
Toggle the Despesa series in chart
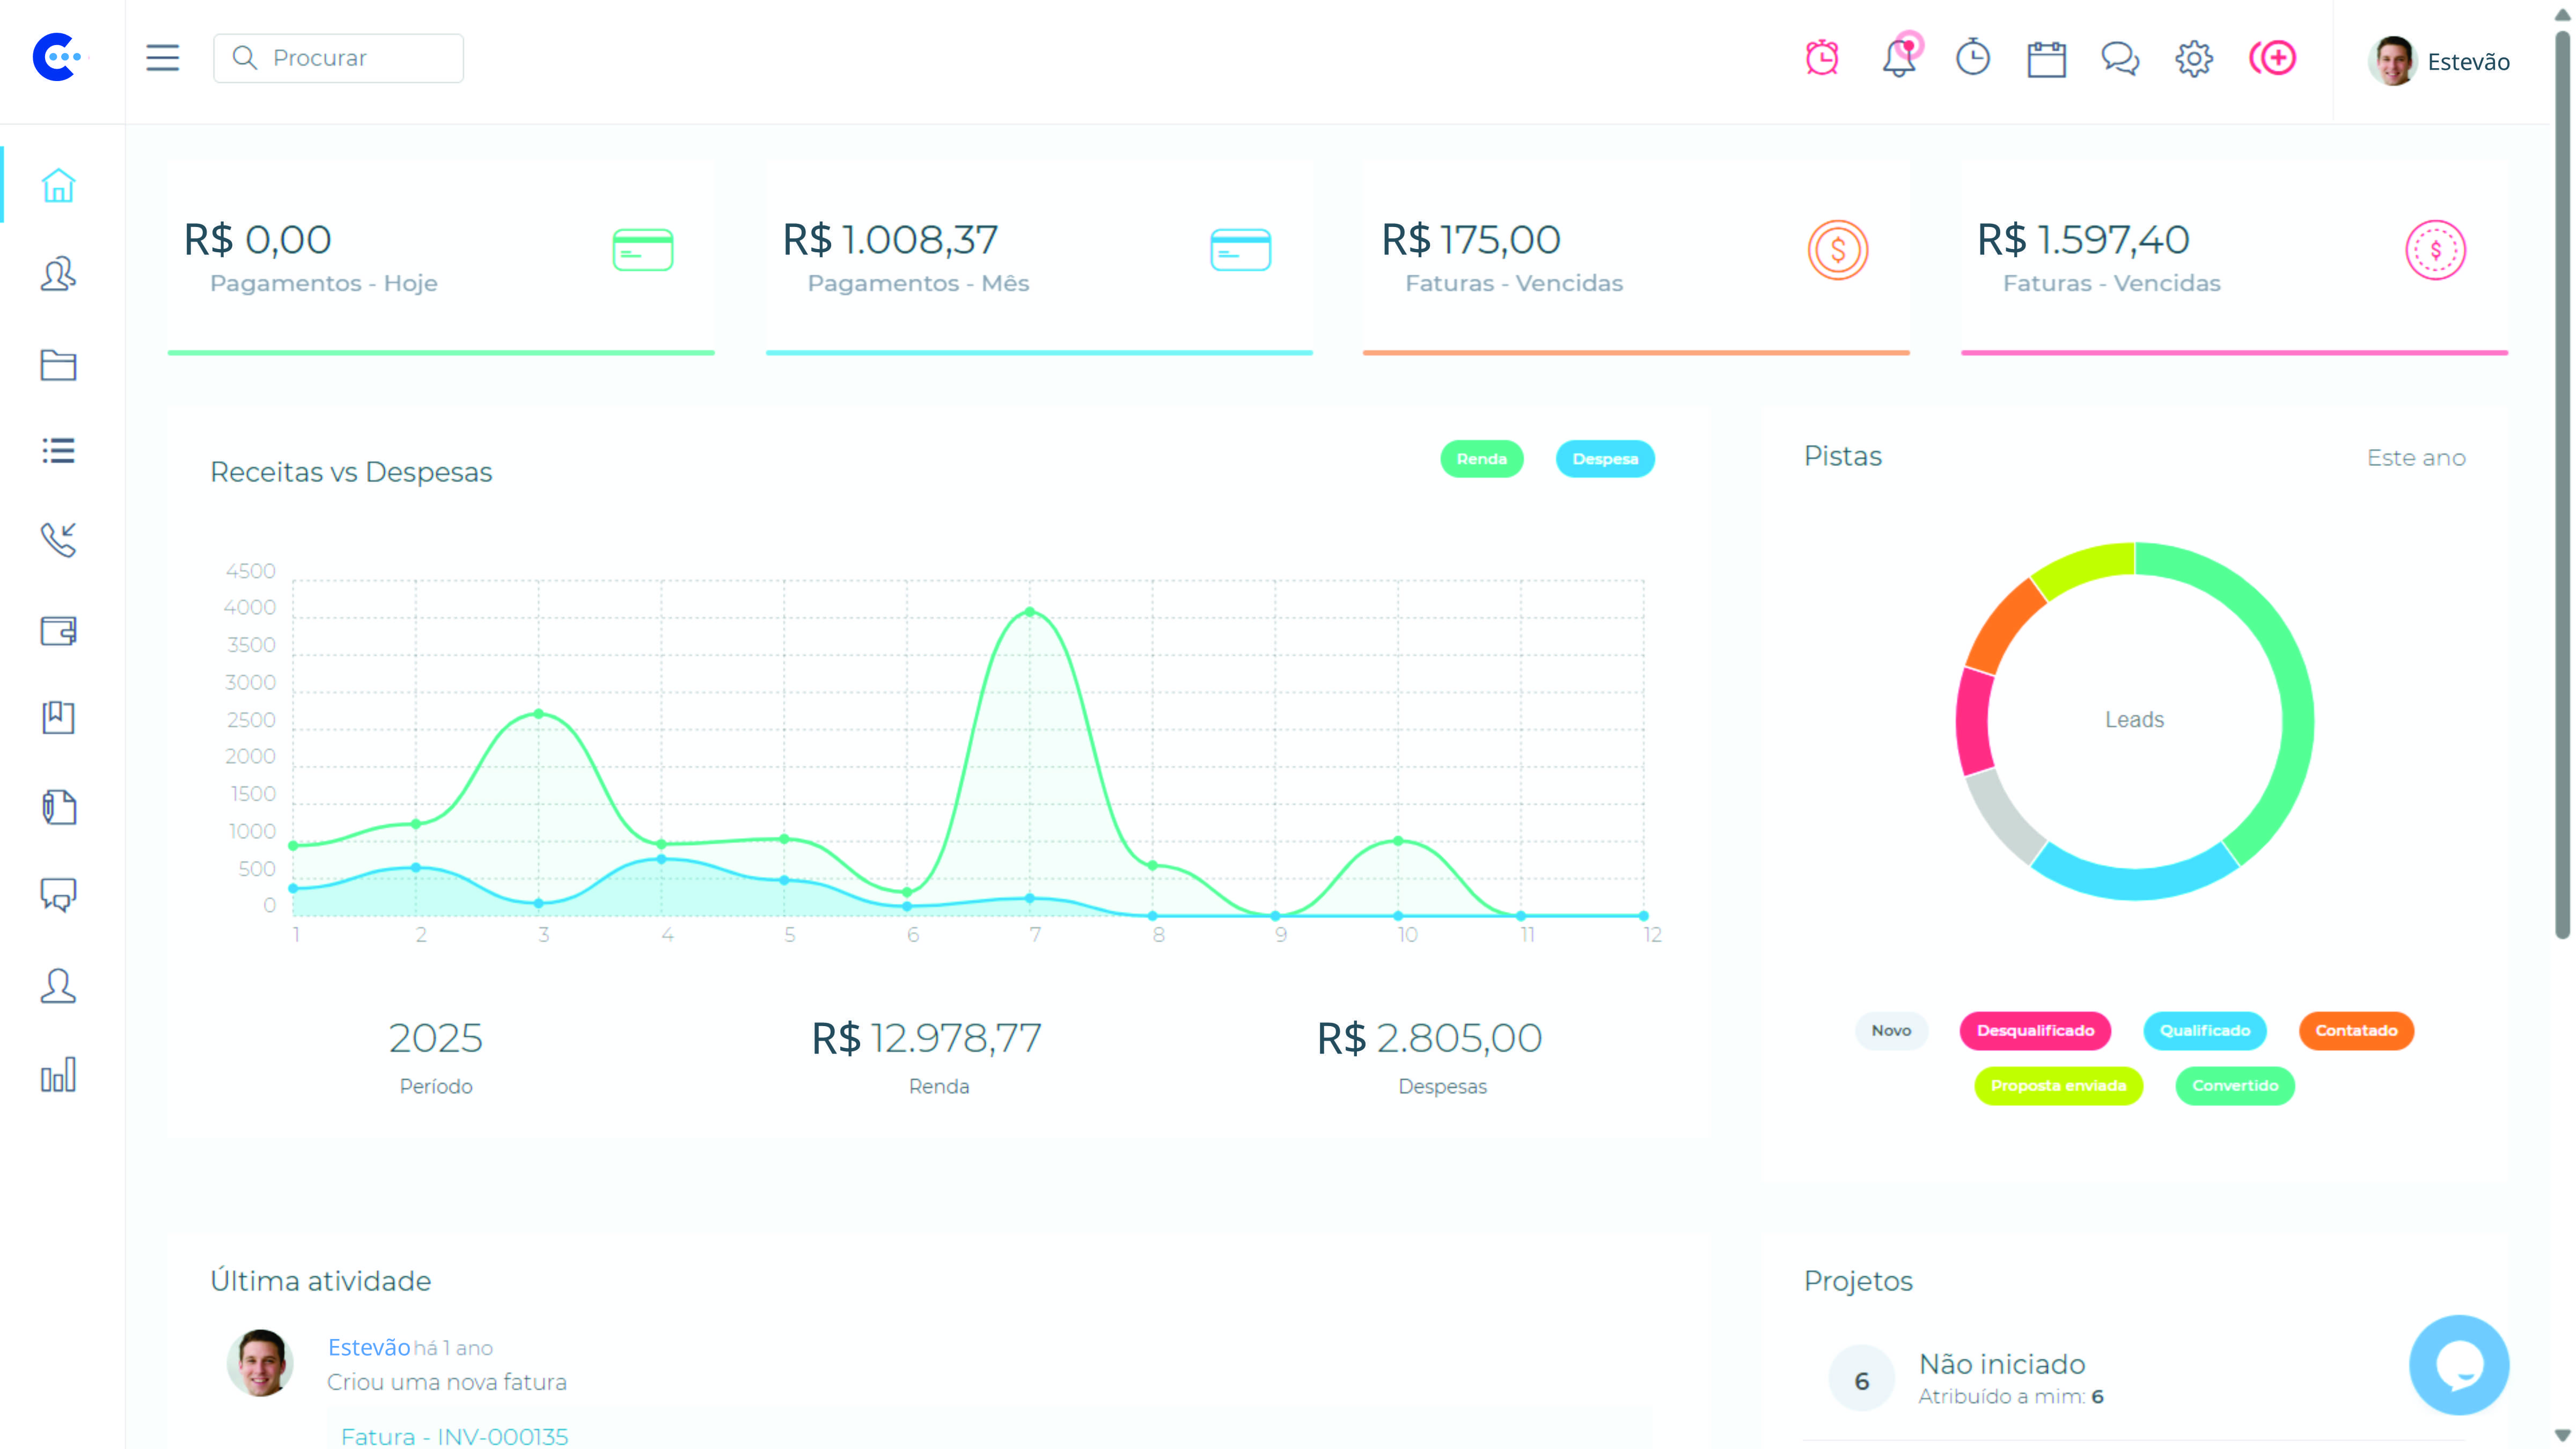(1605, 459)
